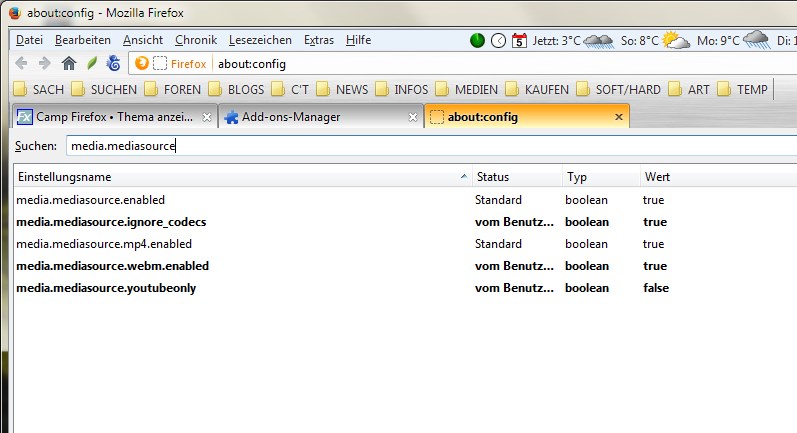
Task: Open the Hilfe menu
Action: (358, 40)
